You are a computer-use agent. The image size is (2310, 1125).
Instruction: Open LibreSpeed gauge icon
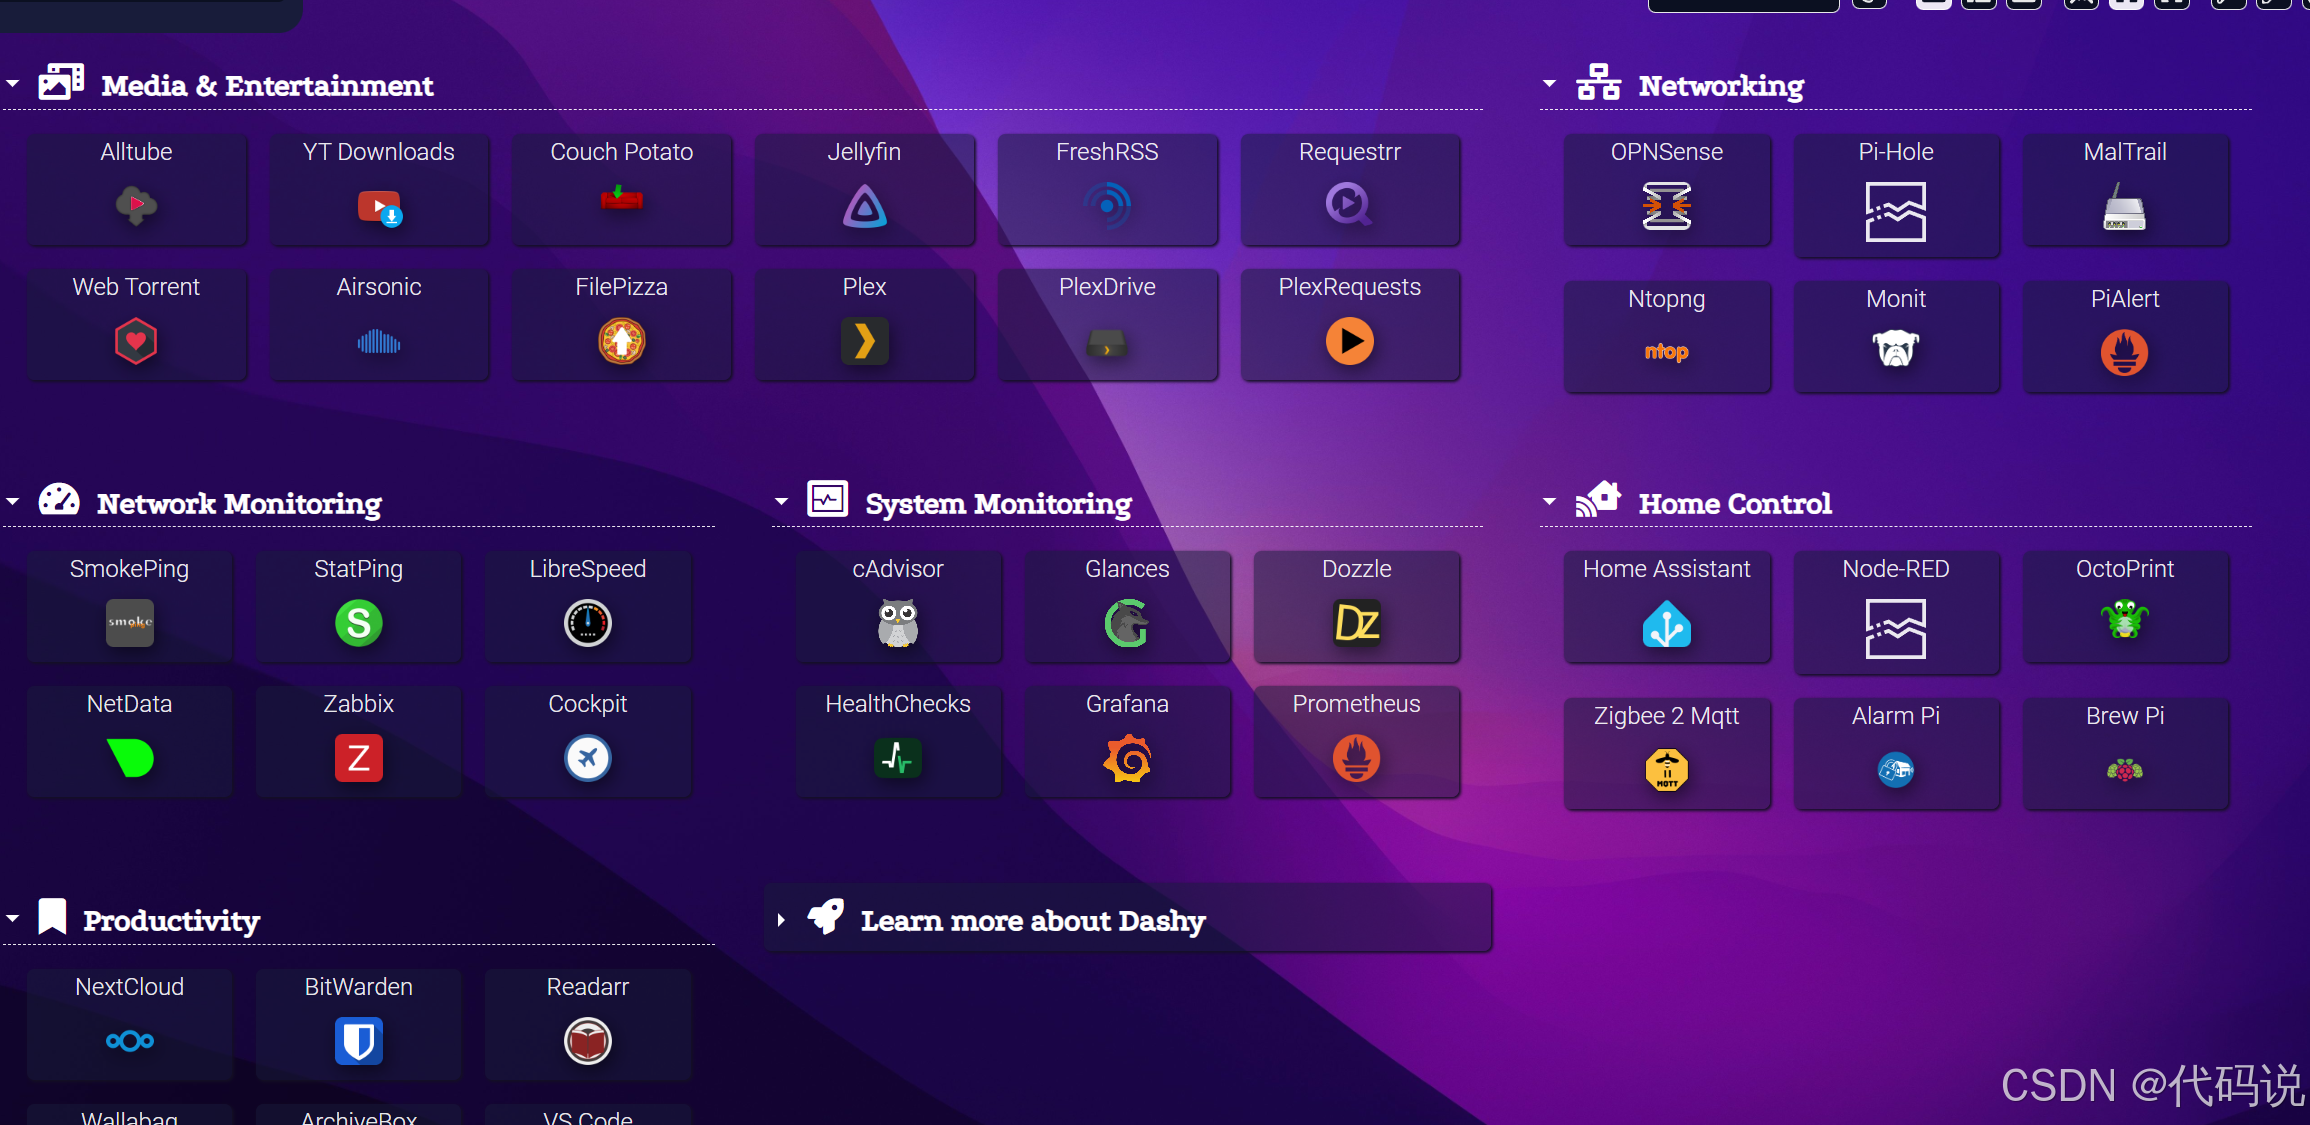[587, 623]
